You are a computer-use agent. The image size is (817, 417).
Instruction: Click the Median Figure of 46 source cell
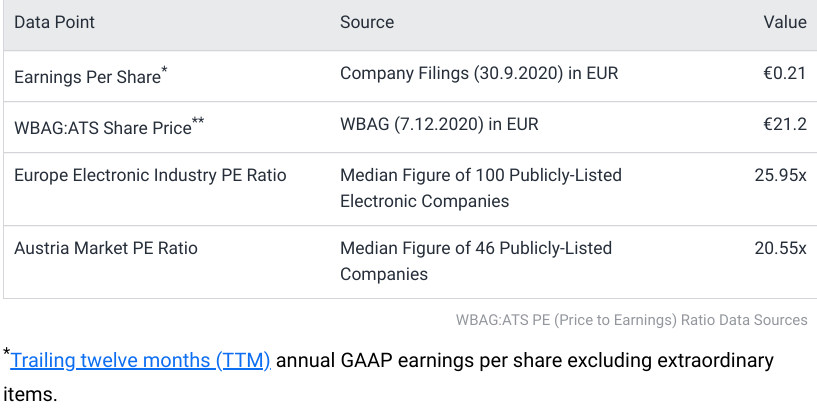[476, 260]
